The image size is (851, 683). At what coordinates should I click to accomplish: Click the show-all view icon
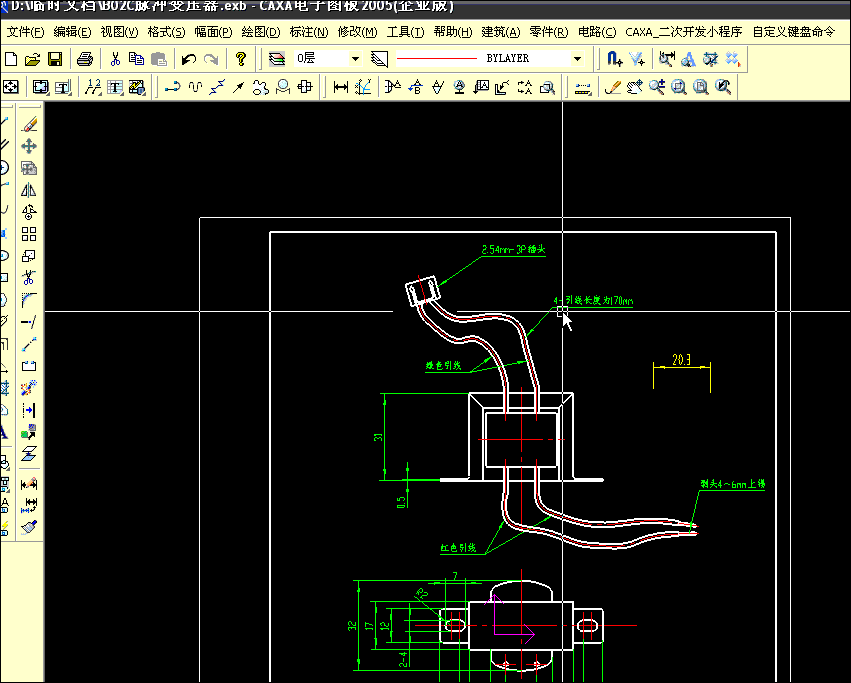tap(11, 87)
